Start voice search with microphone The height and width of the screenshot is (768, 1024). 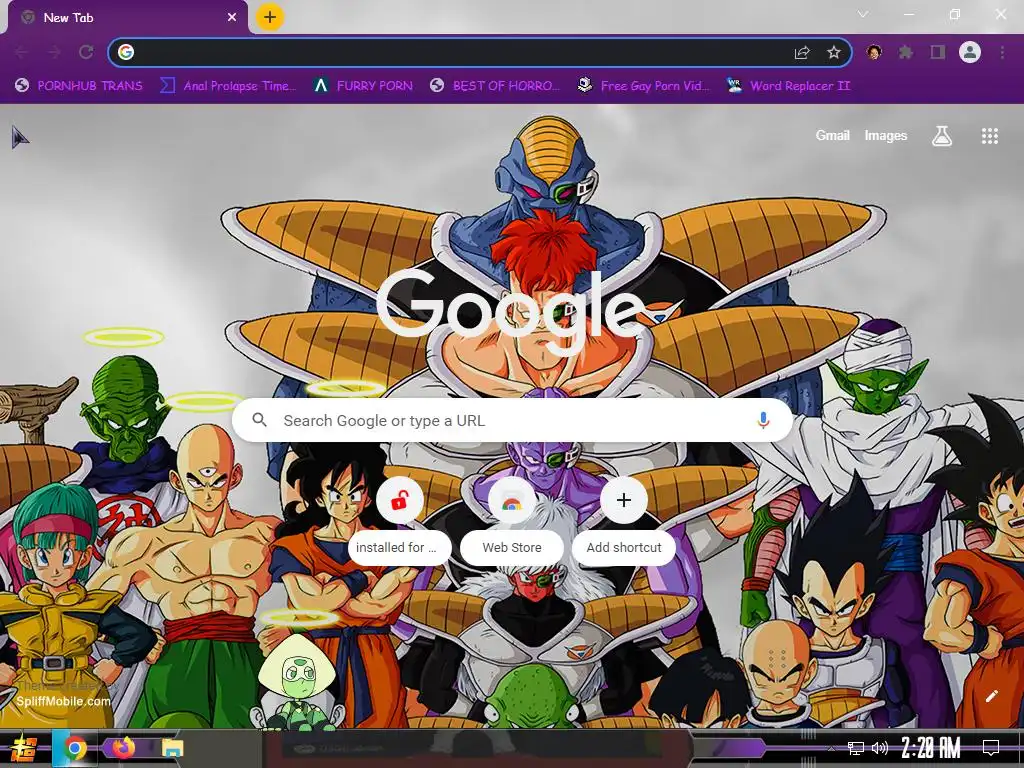763,421
